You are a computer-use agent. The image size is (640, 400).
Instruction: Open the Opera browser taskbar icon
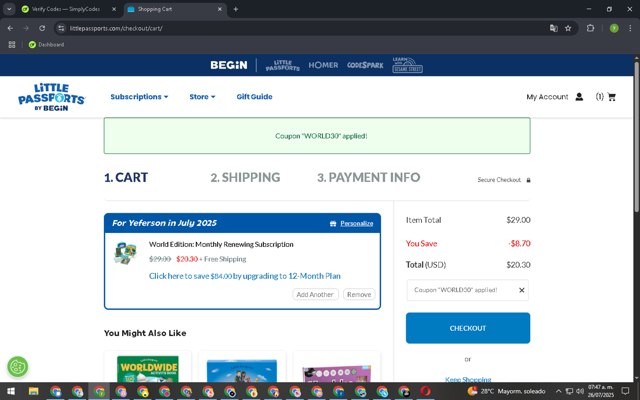425,391
